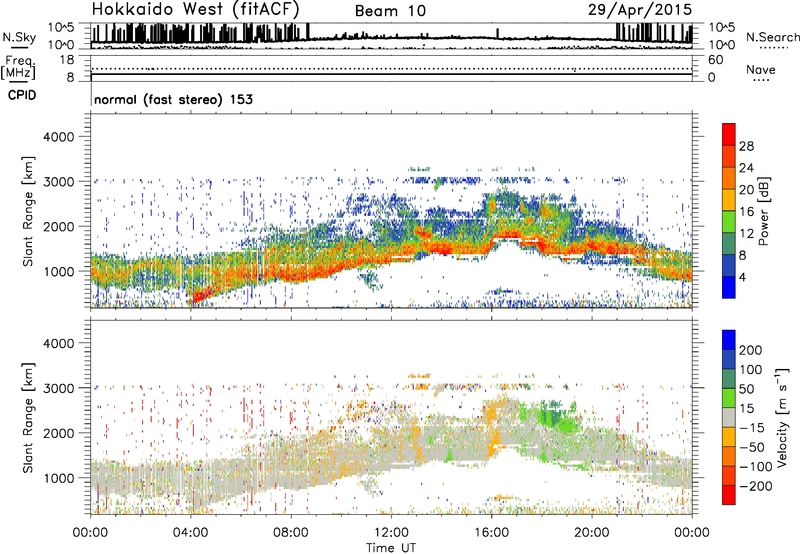Click the 'N.Search' legend label
Image resolution: width=800 pixels, height=554 pixels.
coord(772,37)
